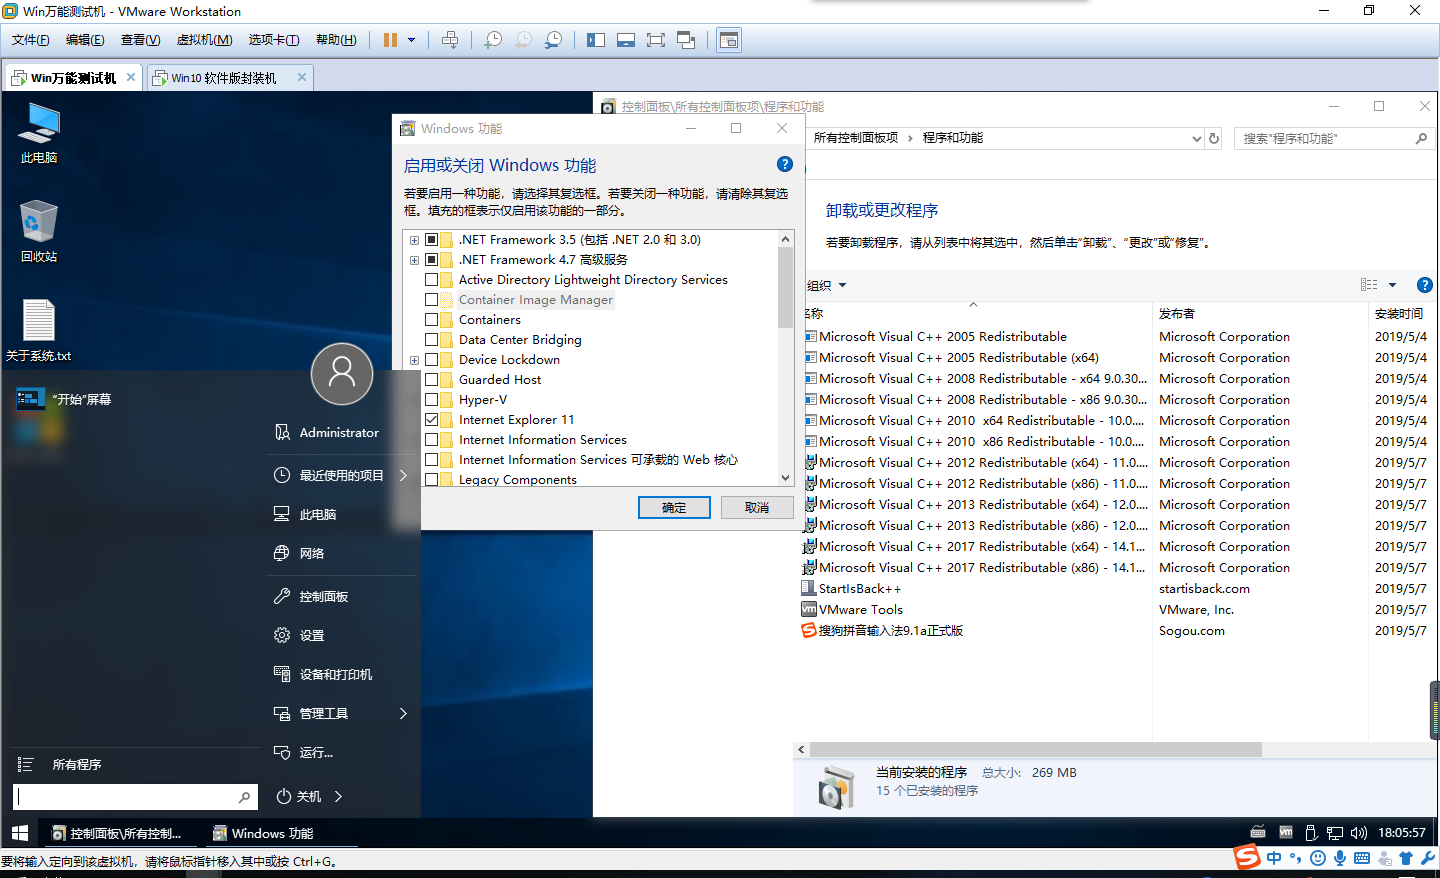Click the 搜索"程序和功能" search field
The height and width of the screenshot is (878, 1440).
[1333, 138]
